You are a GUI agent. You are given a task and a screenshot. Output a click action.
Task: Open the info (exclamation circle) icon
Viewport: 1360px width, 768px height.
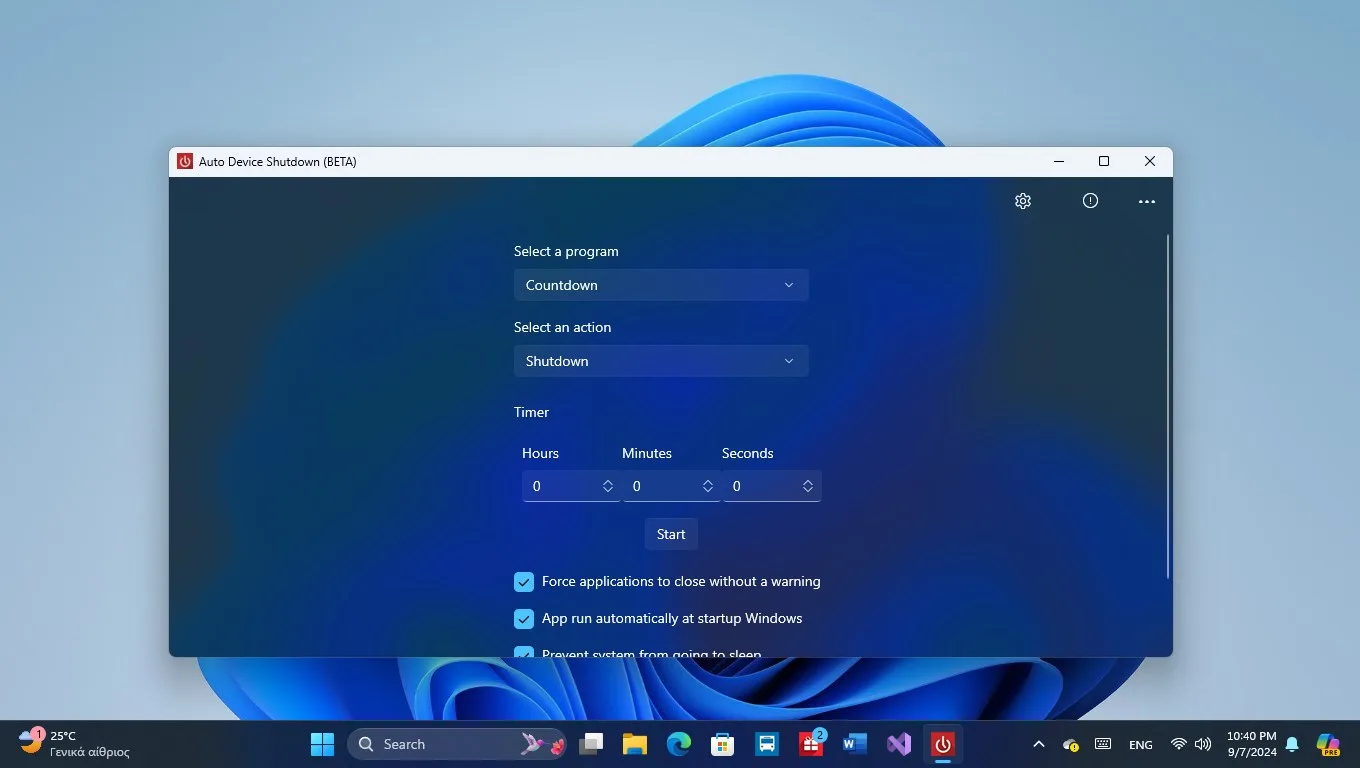point(1090,201)
